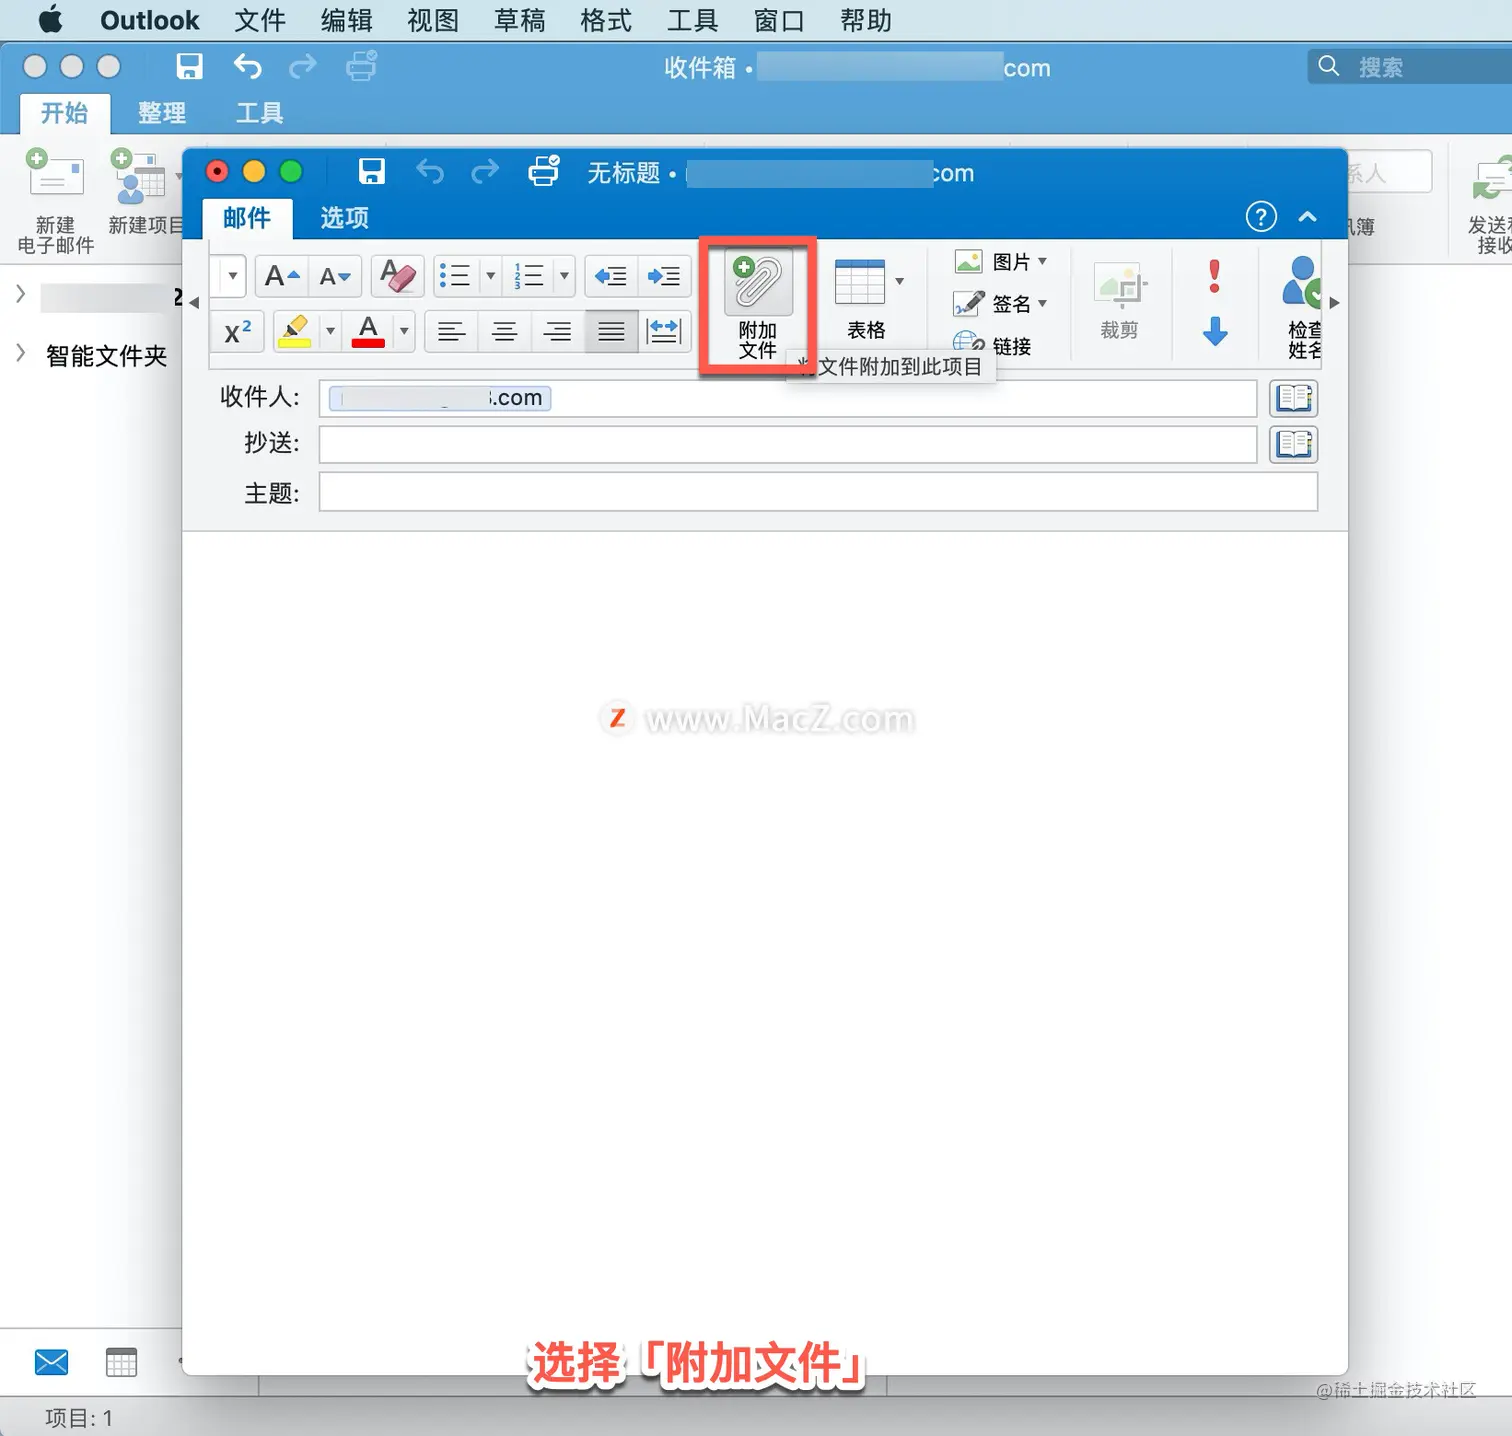Open the font color dropdown arrow
Image resolution: width=1512 pixels, height=1436 pixels.
pos(404,332)
